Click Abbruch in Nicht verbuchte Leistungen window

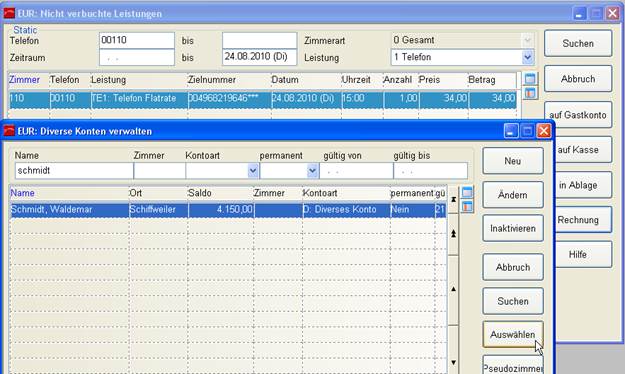tap(578, 79)
